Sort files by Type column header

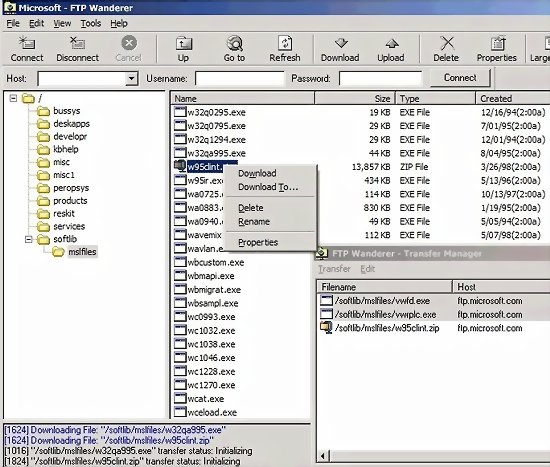pos(436,99)
